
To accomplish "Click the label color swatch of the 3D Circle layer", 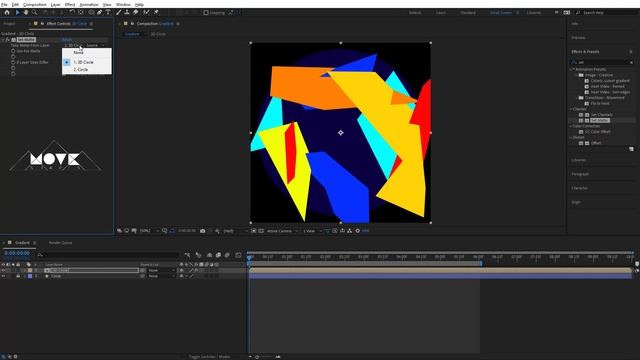I will click(x=30, y=270).
